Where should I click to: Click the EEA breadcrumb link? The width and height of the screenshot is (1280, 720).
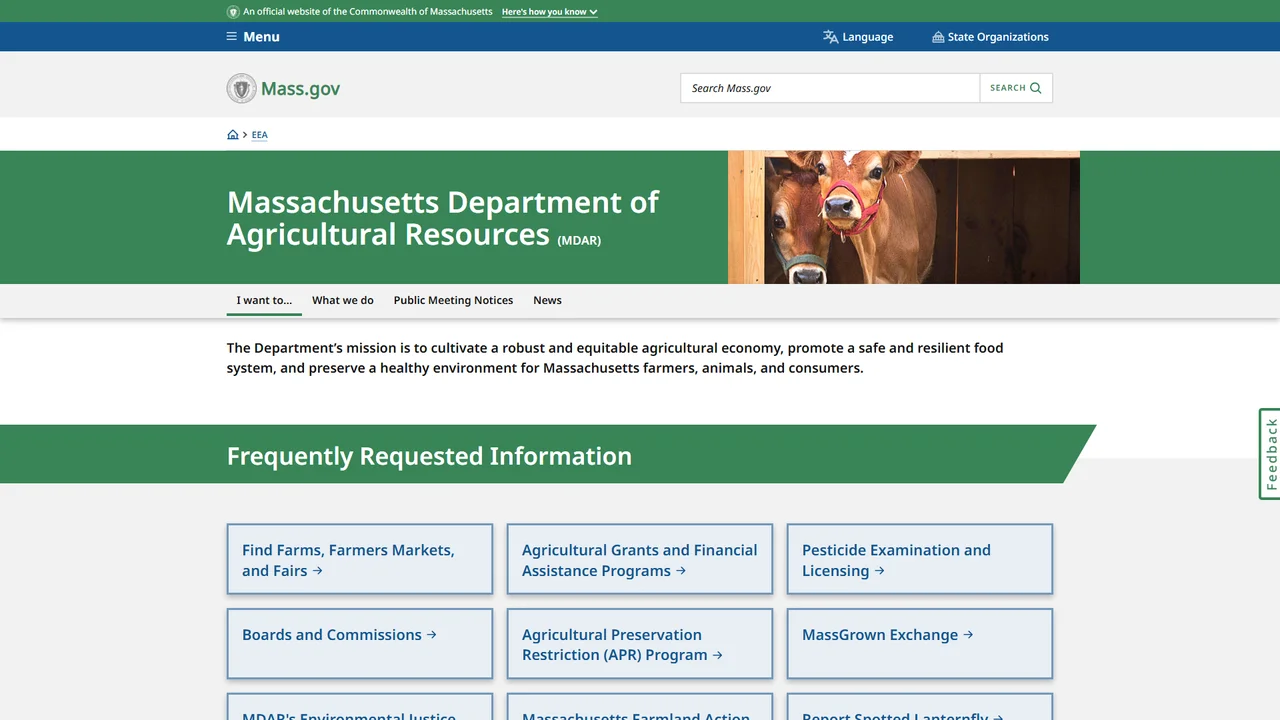pyautogui.click(x=260, y=134)
